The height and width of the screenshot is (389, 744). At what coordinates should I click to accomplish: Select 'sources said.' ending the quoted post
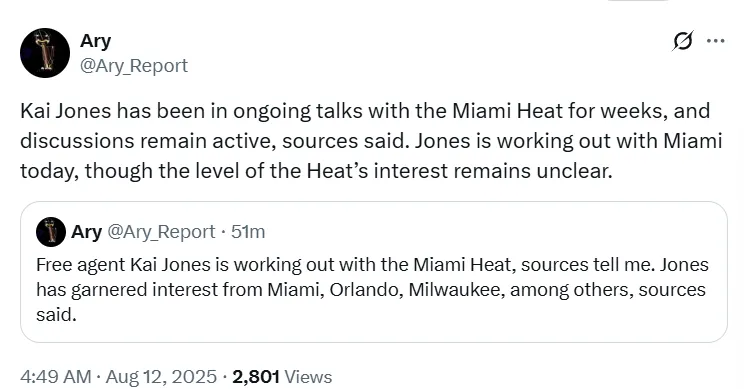(x=371, y=302)
